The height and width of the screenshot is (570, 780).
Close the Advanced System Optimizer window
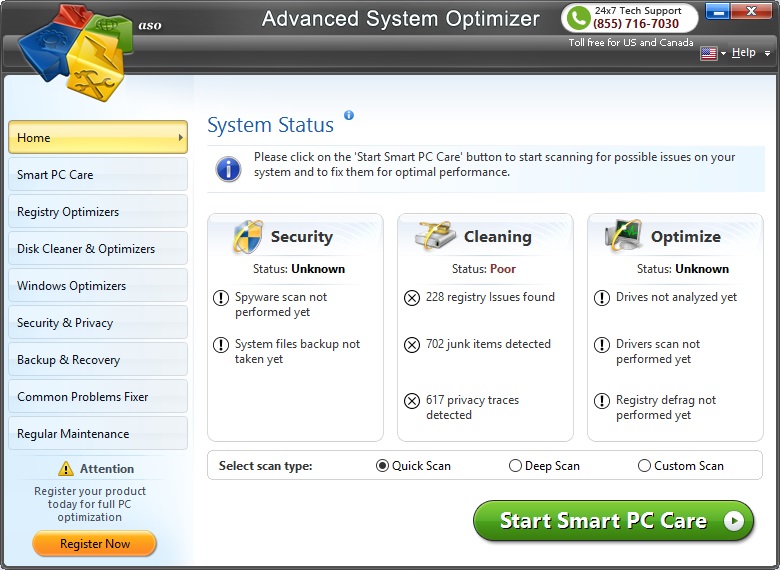[x=752, y=11]
